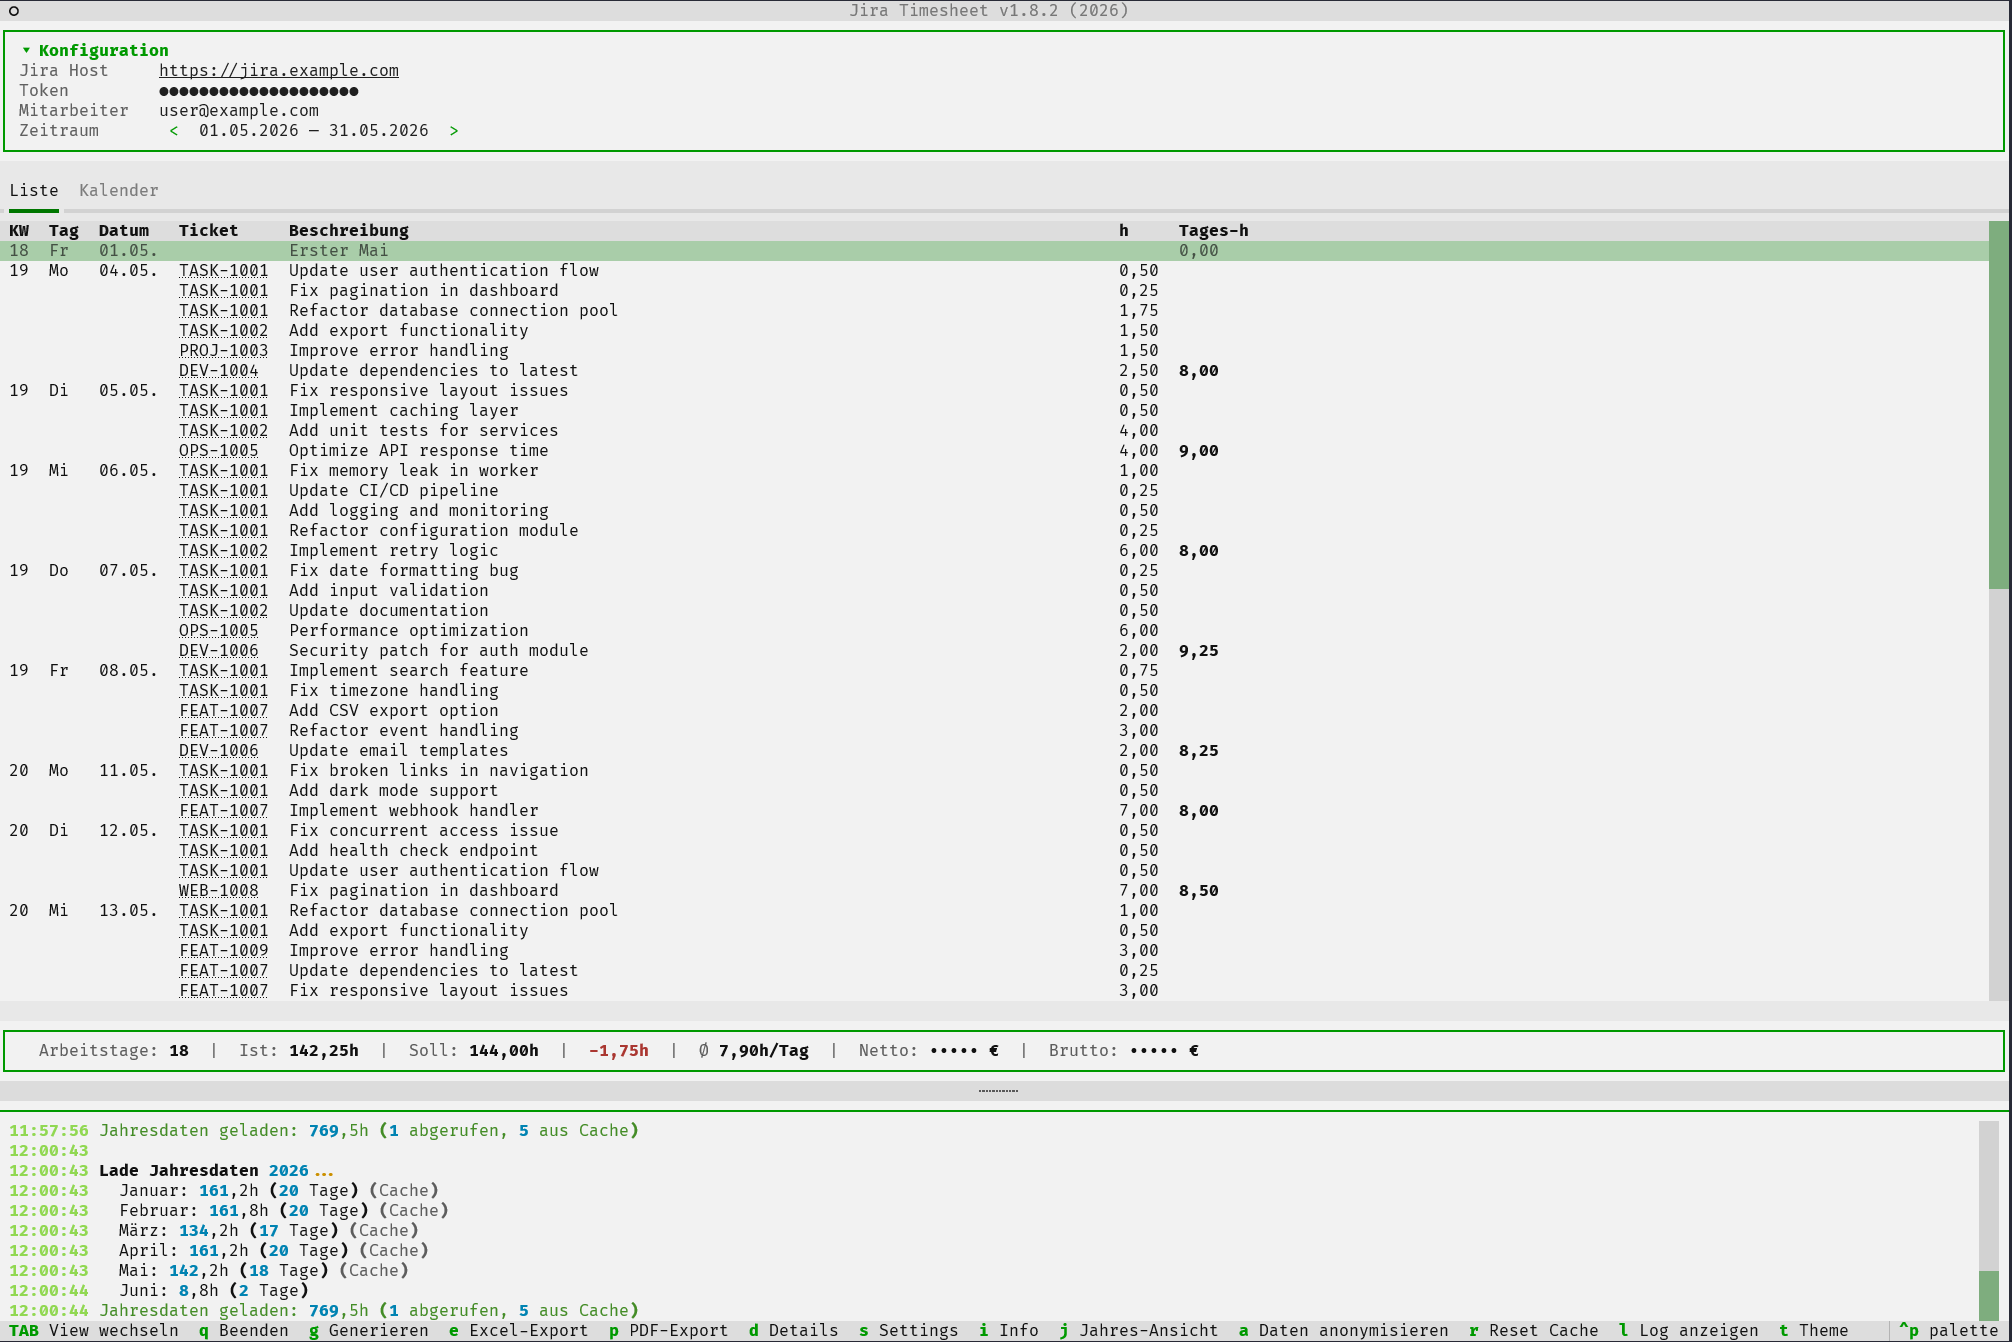
Task: Click a Daten anonymisieren in footer
Action: click(x=1344, y=1331)
